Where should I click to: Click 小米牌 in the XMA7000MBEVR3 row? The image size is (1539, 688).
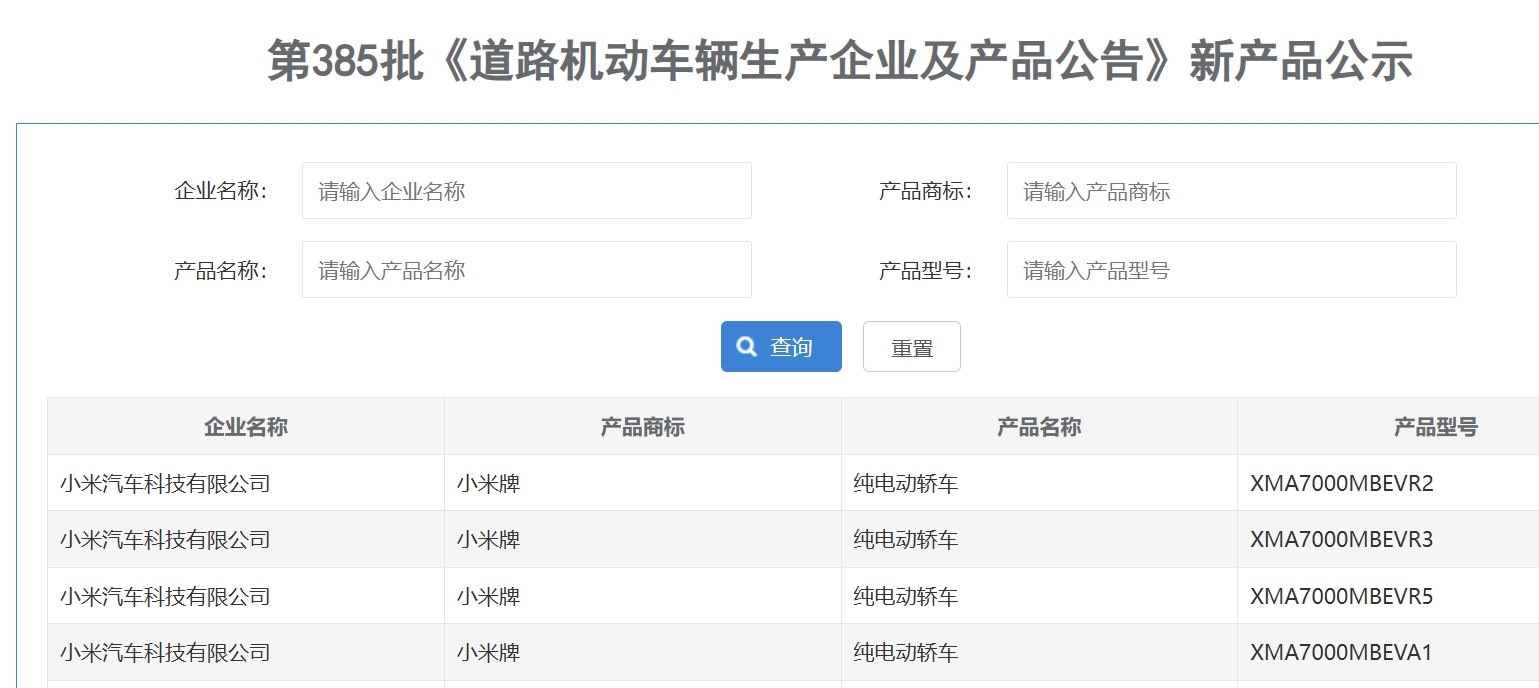tap(489, 540)
